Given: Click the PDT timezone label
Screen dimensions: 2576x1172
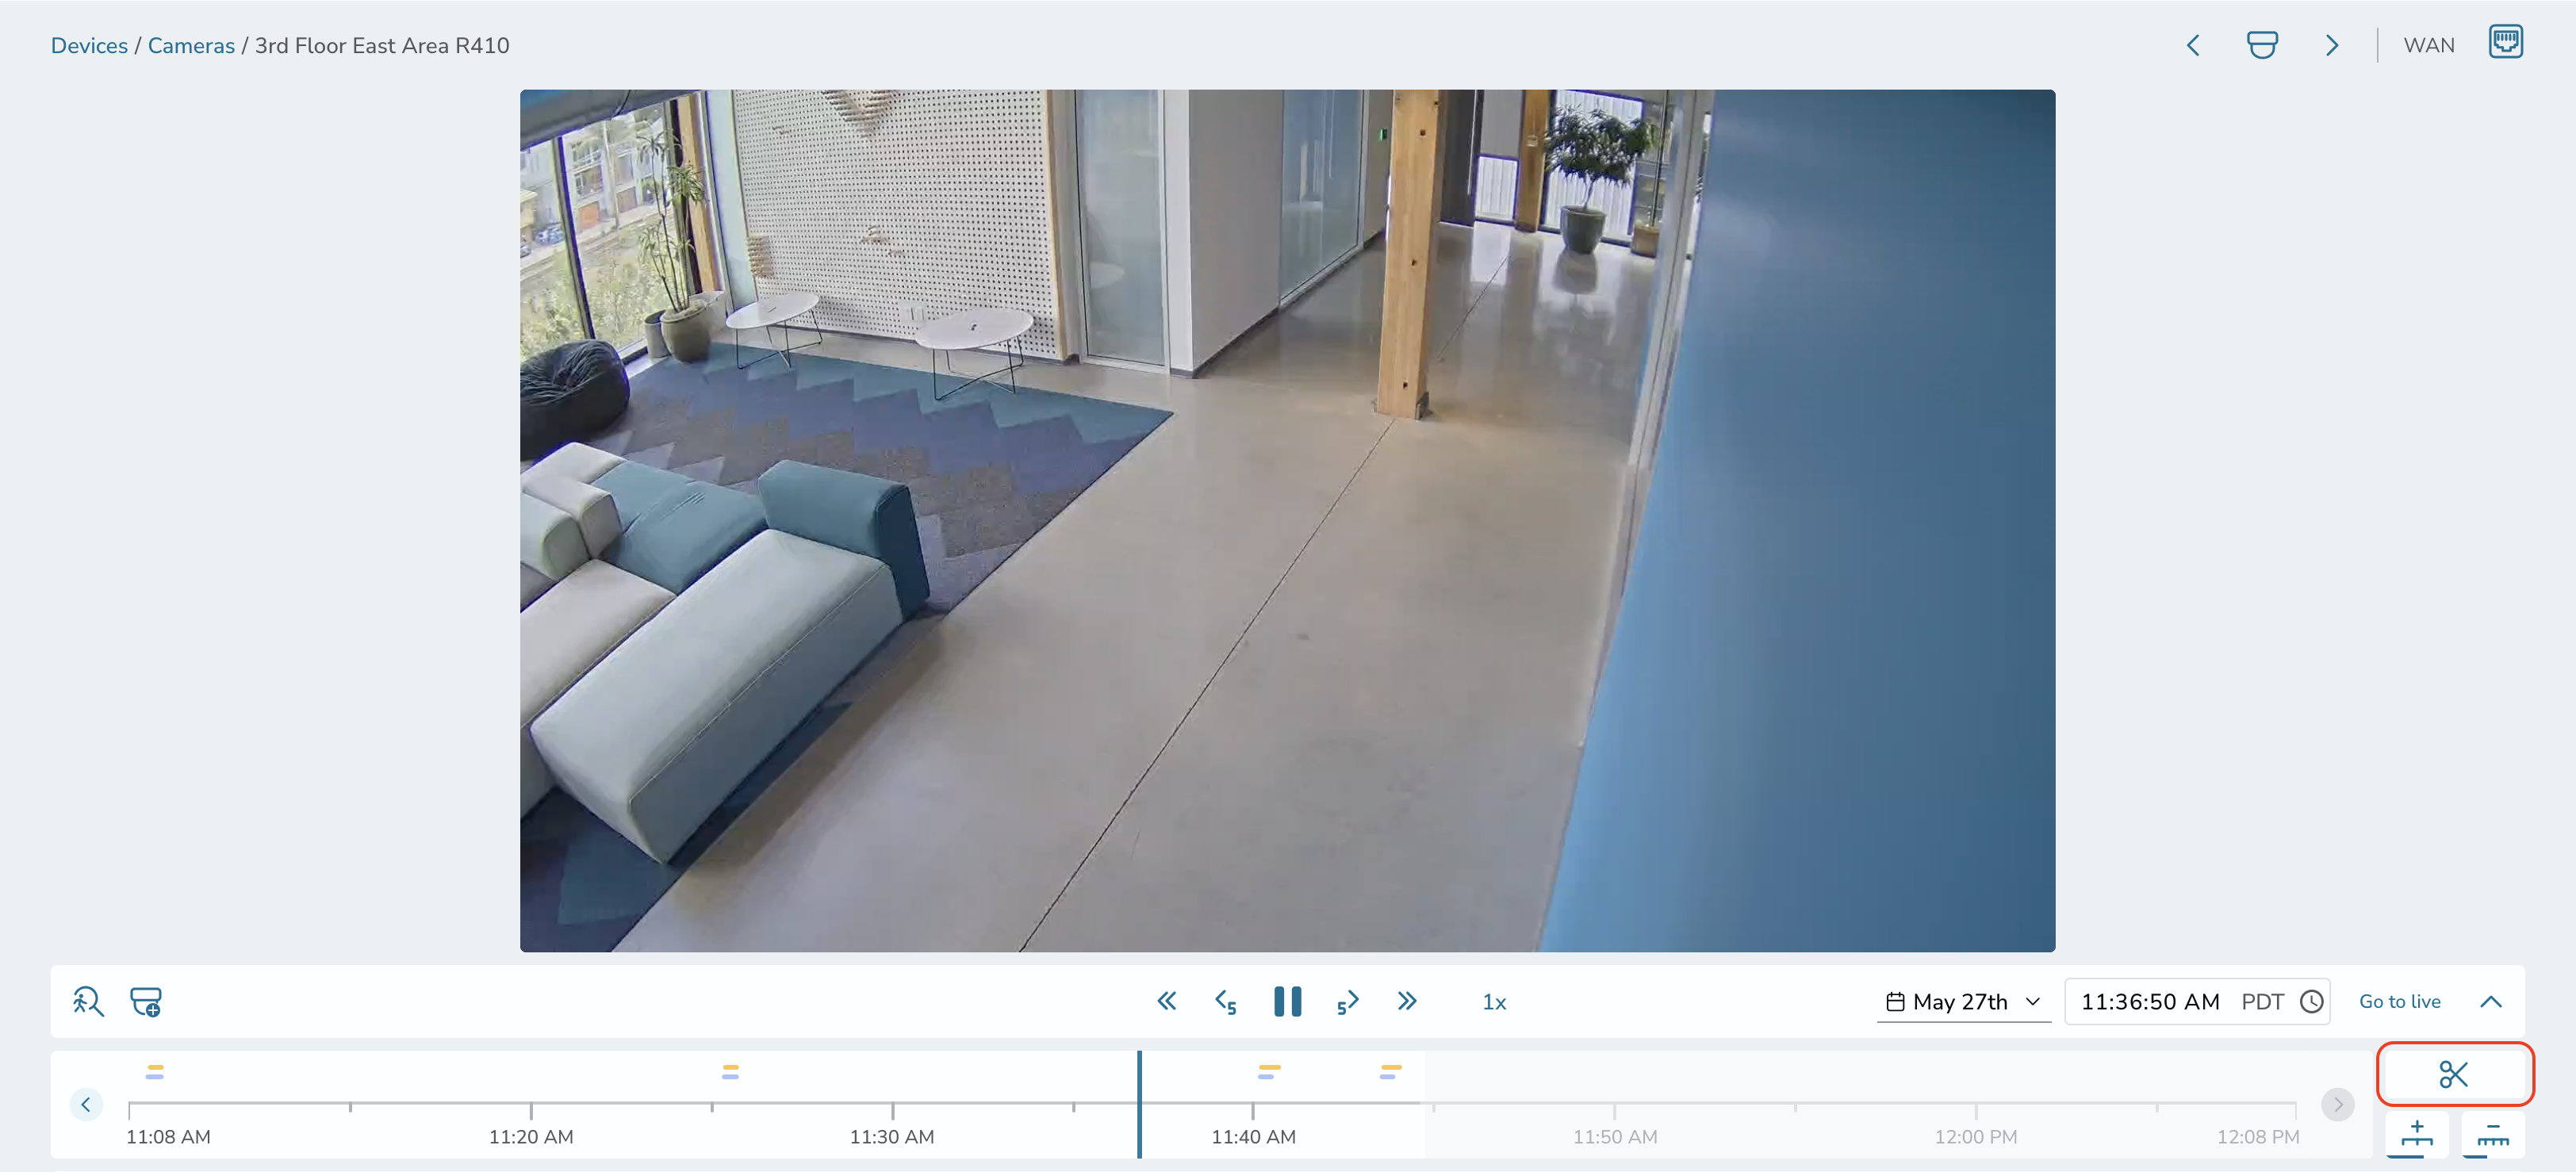Looking at the screenshot, I should point(2262,1002).
